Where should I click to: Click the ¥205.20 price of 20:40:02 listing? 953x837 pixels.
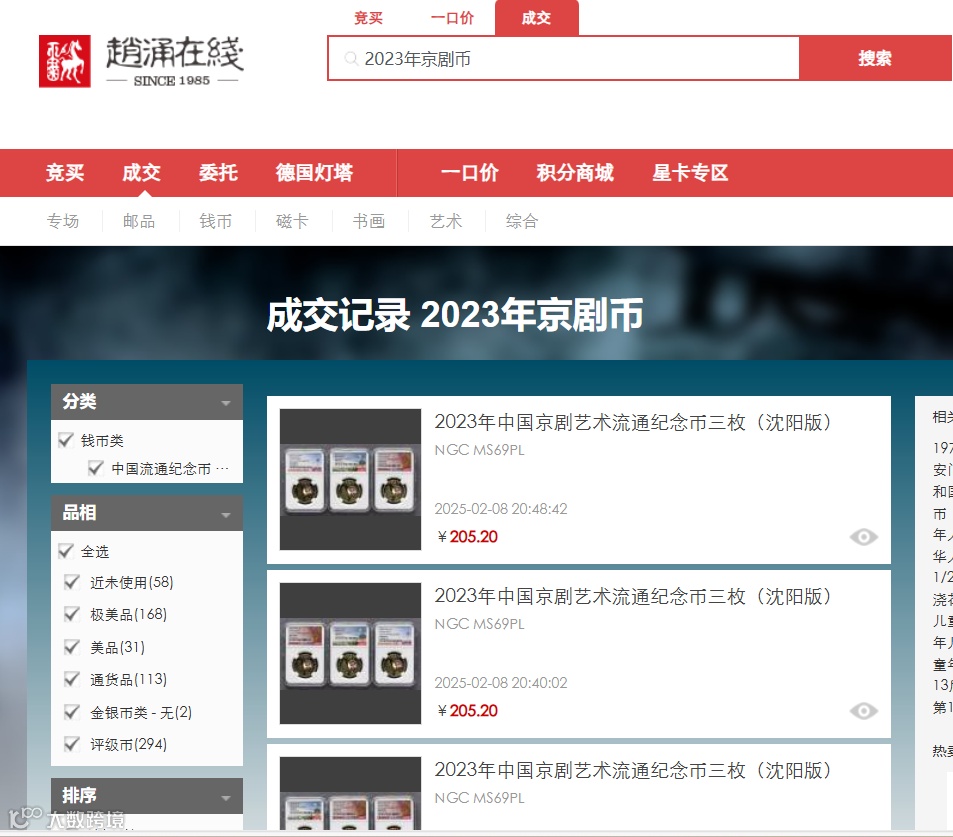click(x=467, y=711)
